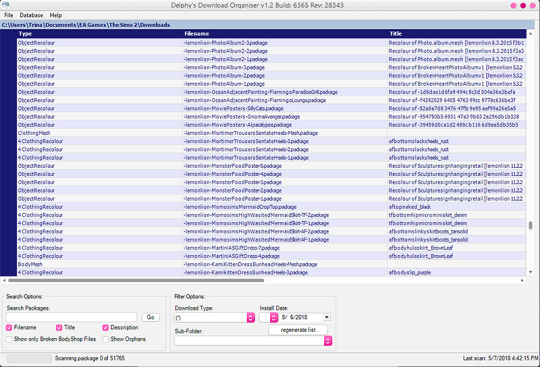Select row MoviePosters-Alpacalypse.package
Screen dimensions: 540x367
click(271, 125)
